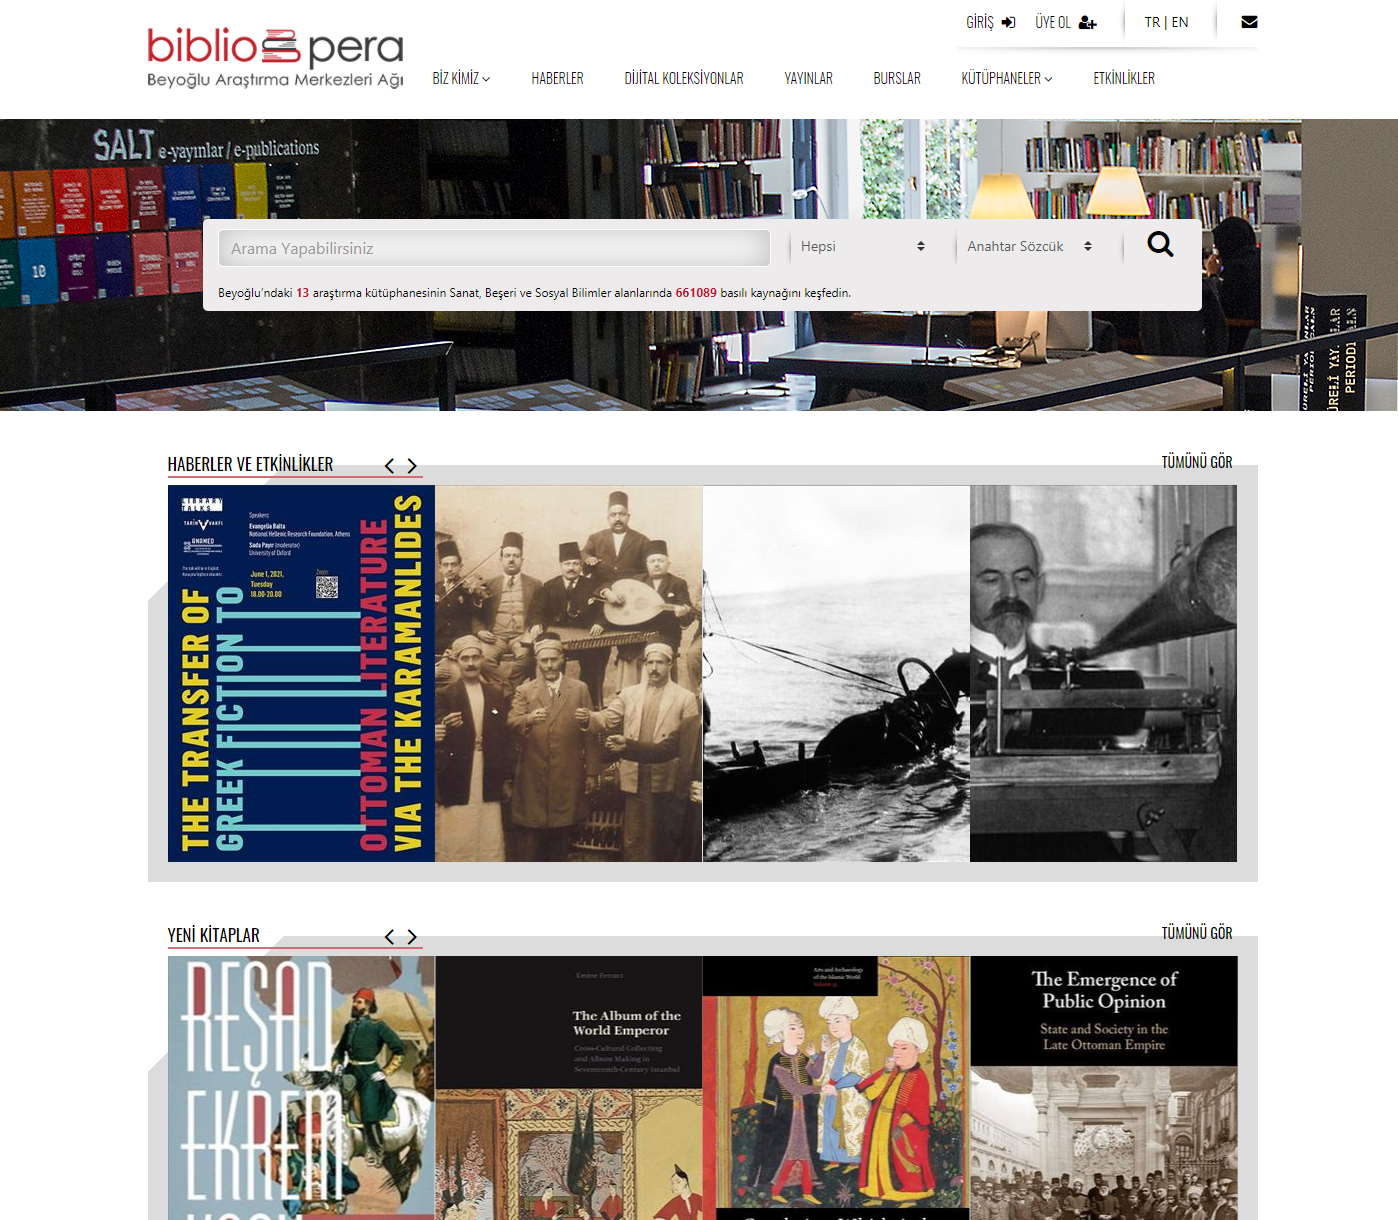Open the Anahtar Sözcük search-type dropdown
Screen dimensions: 1398x1220
click(x=1030, y=246)
